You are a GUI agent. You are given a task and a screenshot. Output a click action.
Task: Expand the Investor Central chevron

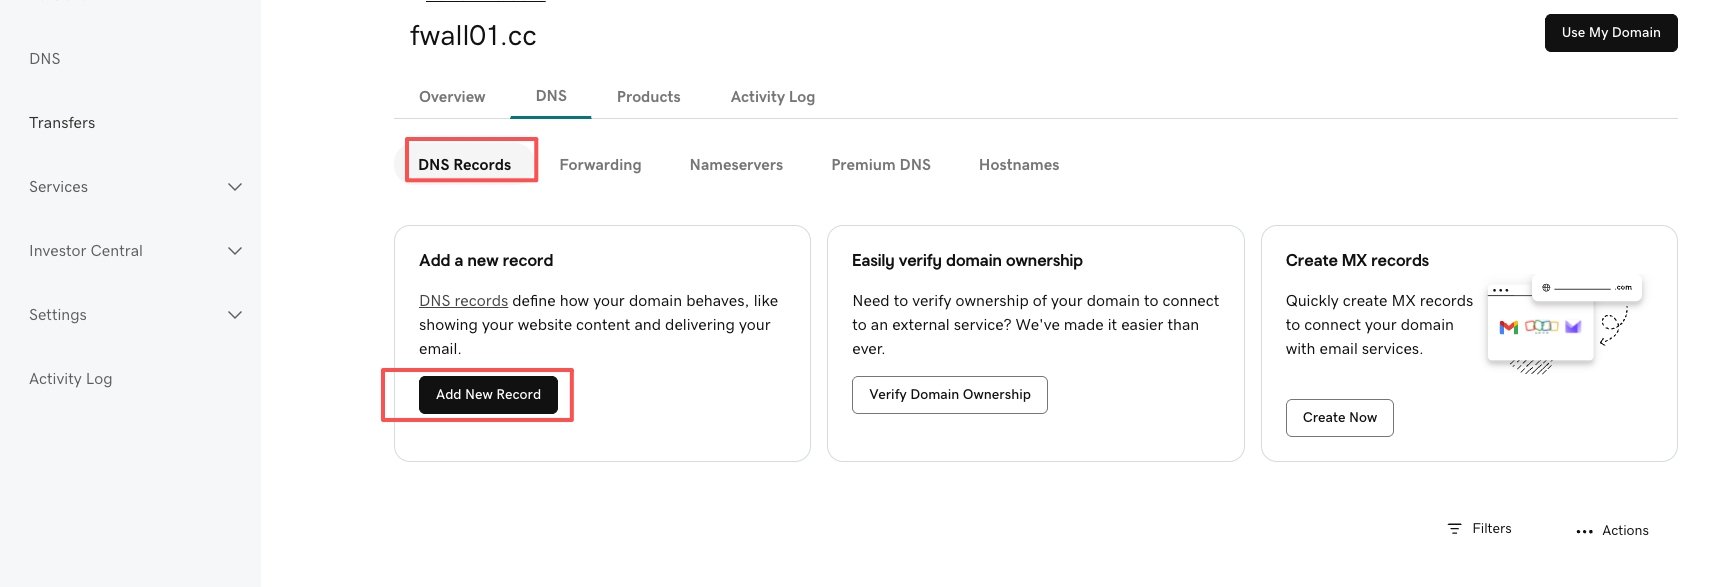235,251
